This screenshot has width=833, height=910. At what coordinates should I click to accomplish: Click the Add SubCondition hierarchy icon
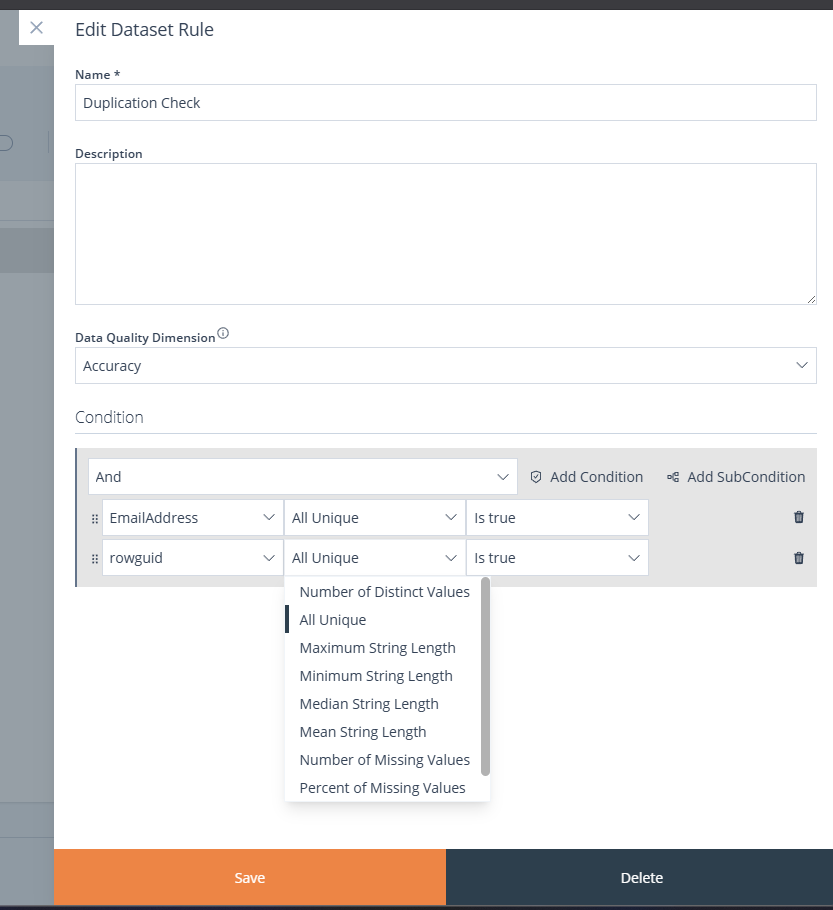click(x=673, y=477)
